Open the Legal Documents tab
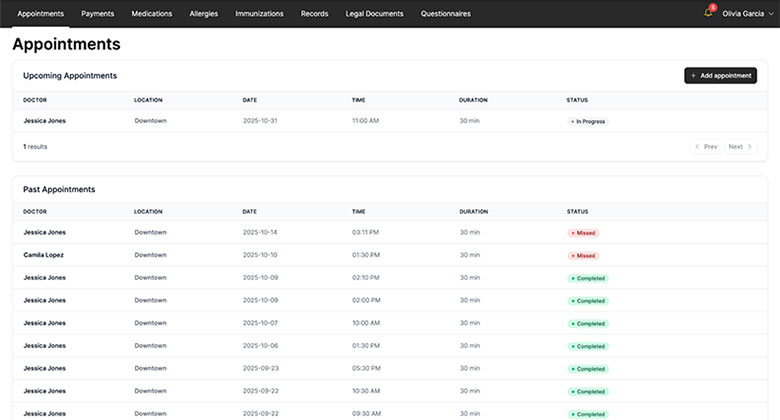 click(374, 14)
